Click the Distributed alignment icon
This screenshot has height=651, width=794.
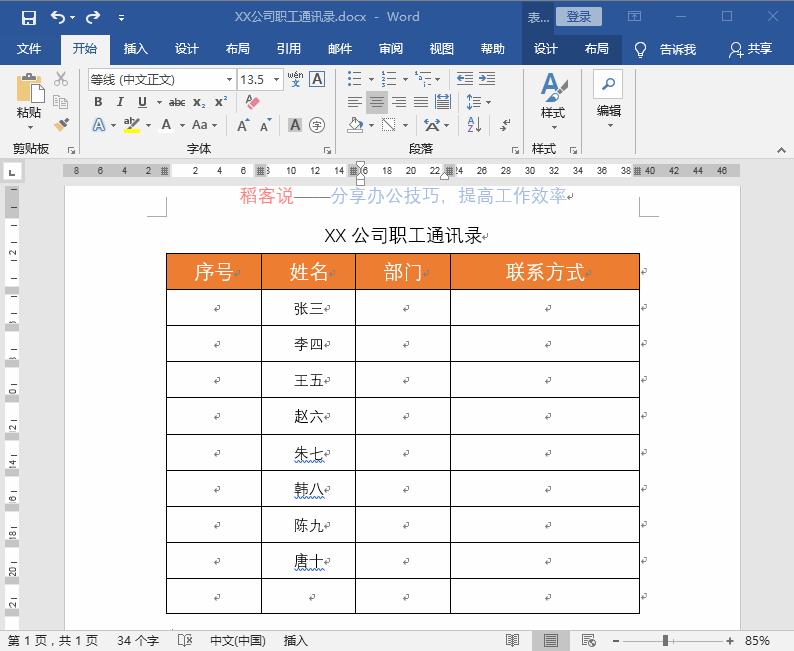click(x=443, y=102)
